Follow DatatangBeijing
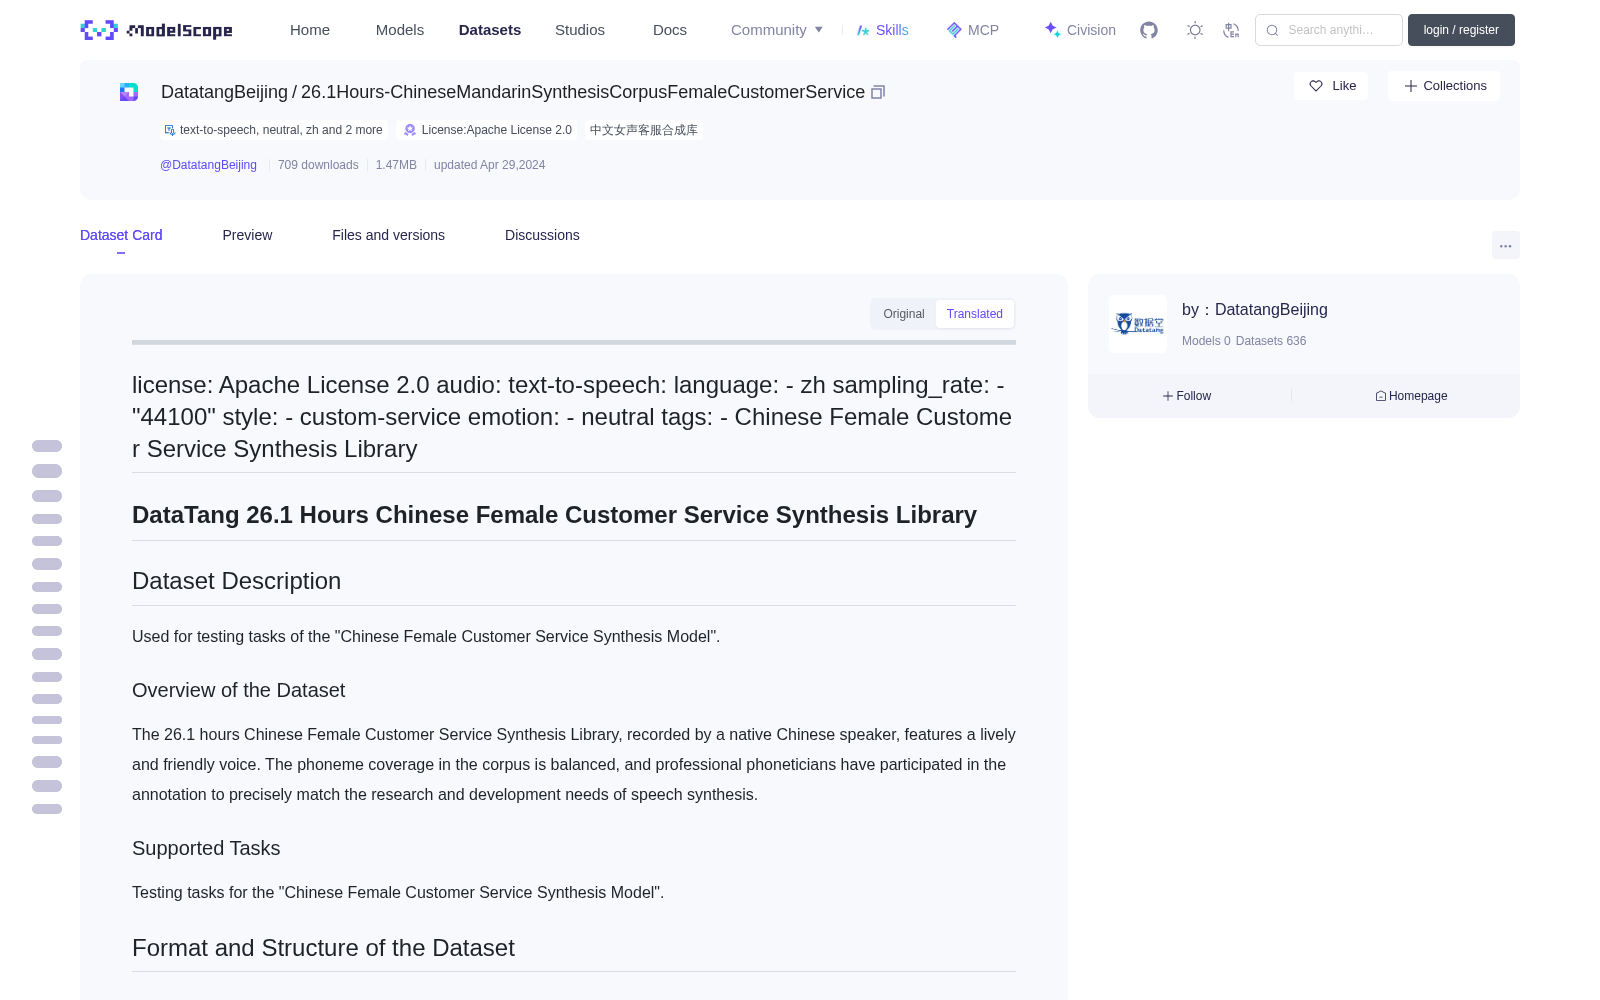The height and width of the screenshot is (1000, 1600). coord(1187,396)
